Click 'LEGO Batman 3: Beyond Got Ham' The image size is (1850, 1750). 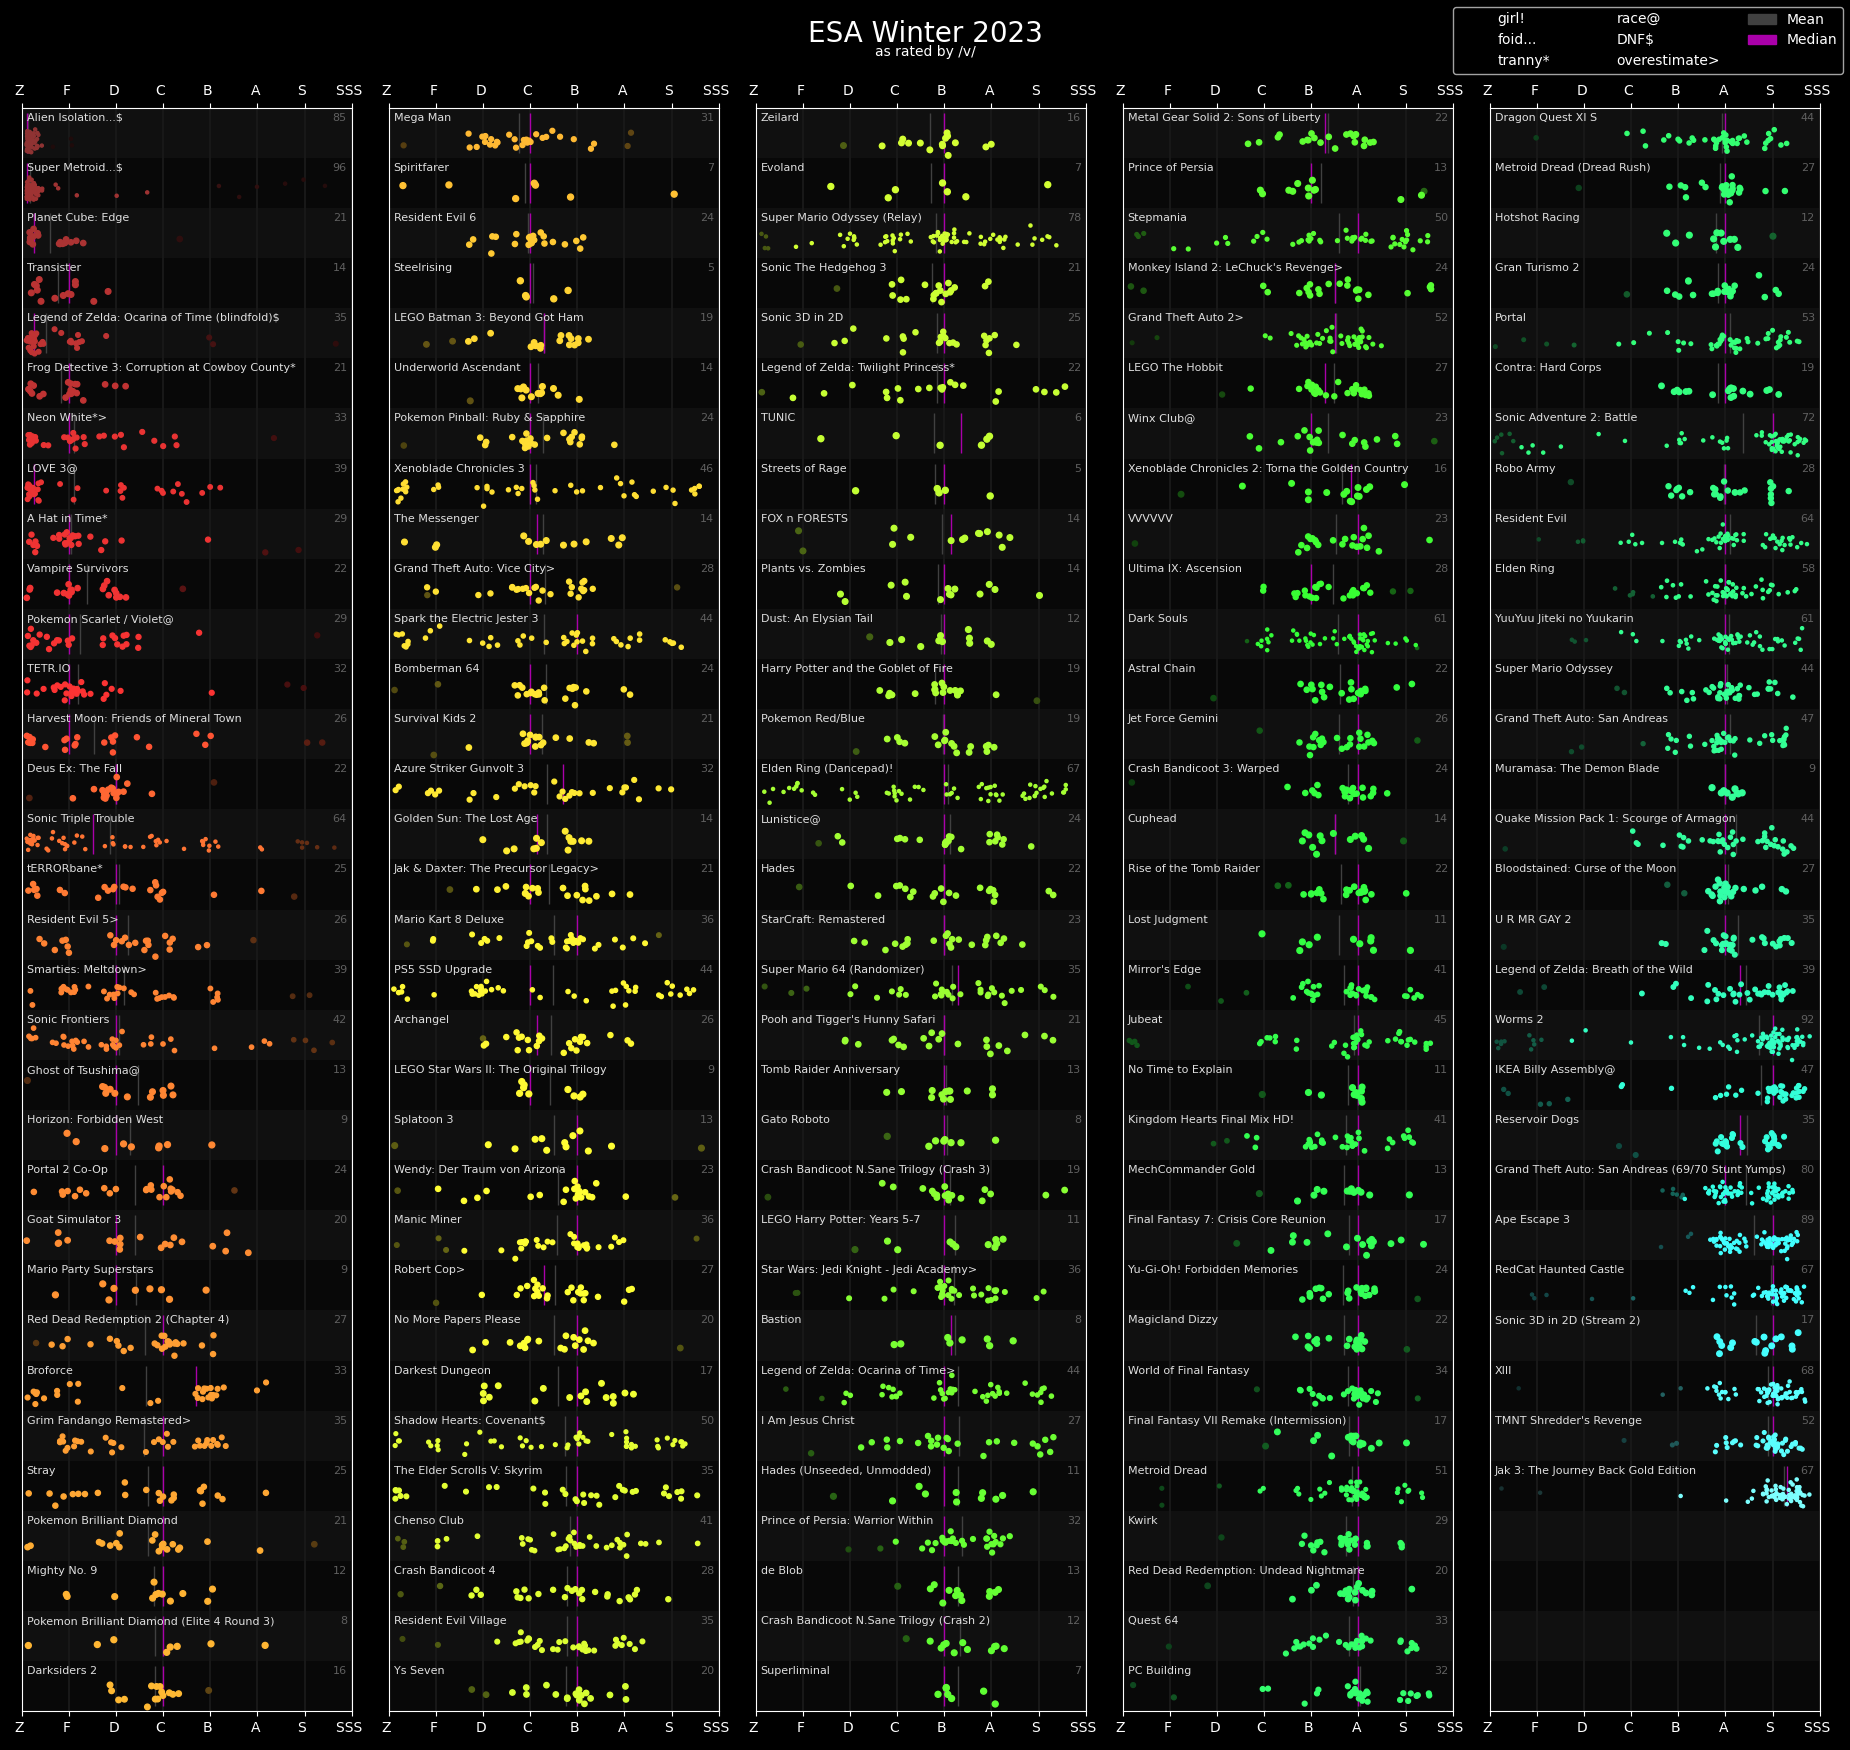click(489, 318)
